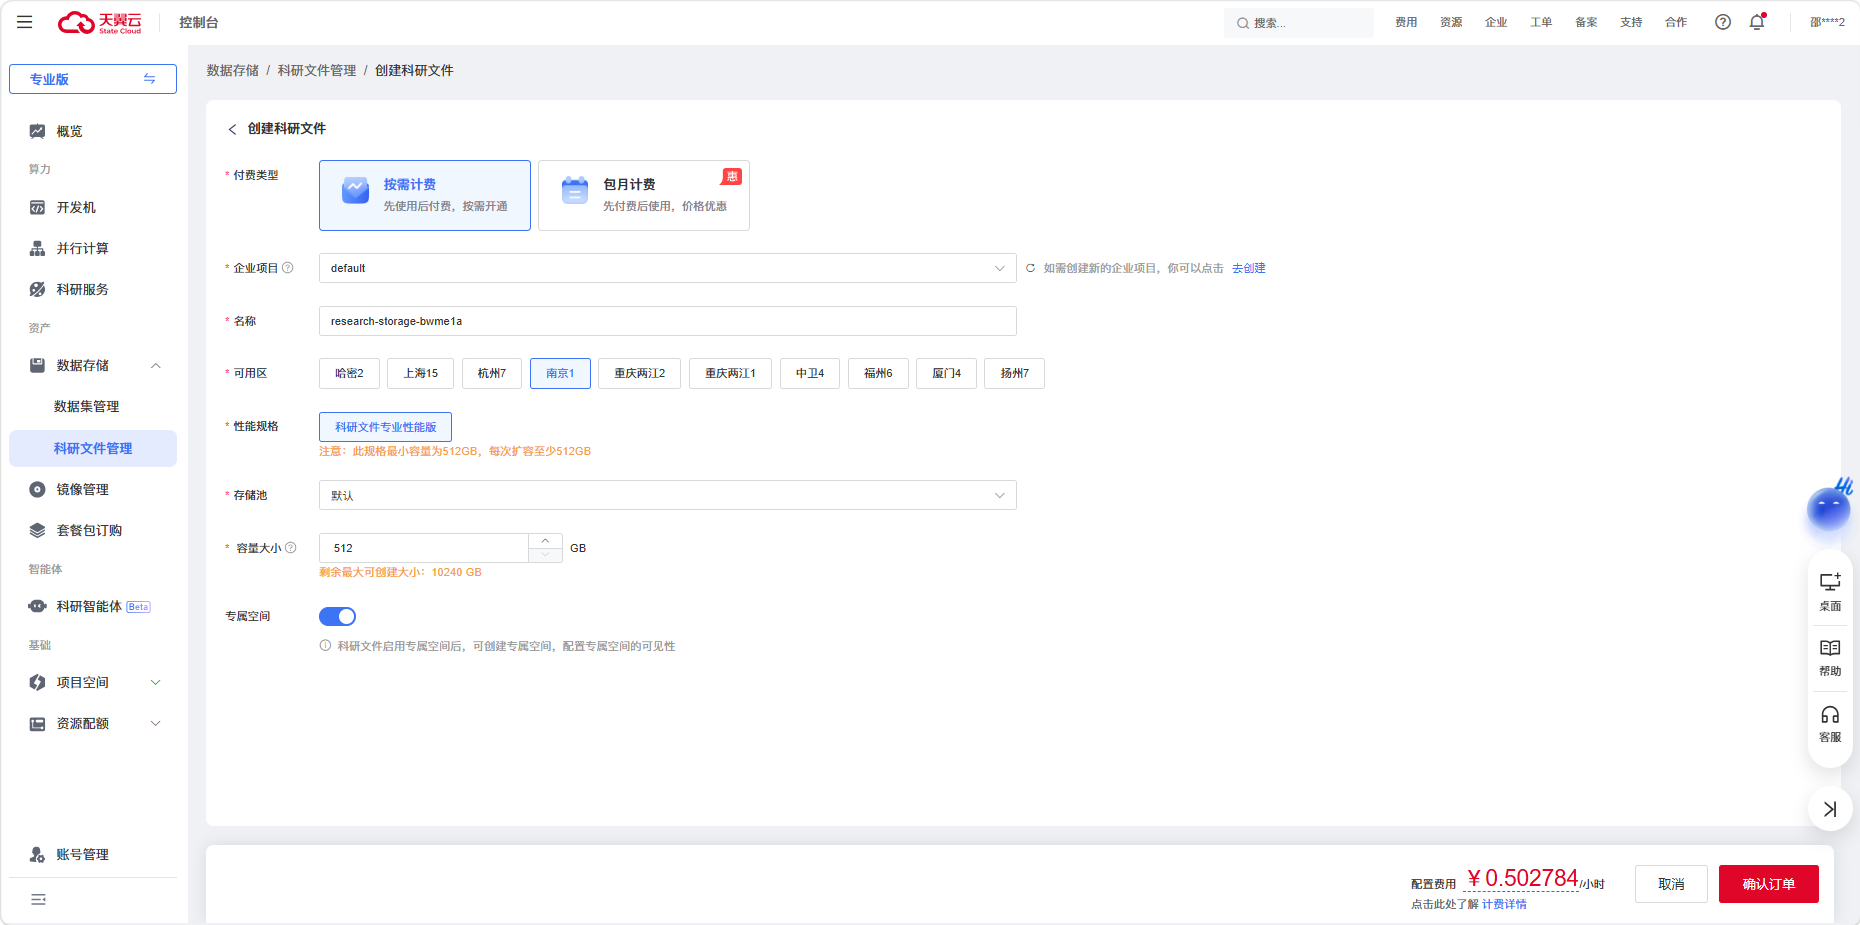
Task: Click the State Cloud logo
Action: coord(100,22)
